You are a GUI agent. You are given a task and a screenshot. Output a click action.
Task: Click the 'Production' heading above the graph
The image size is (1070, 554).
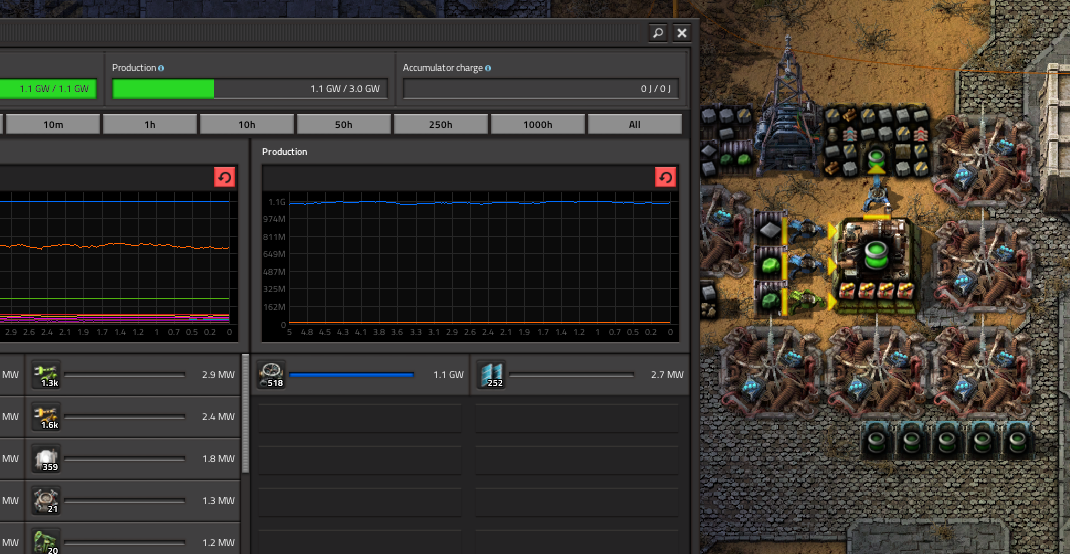tap(285, 151)
